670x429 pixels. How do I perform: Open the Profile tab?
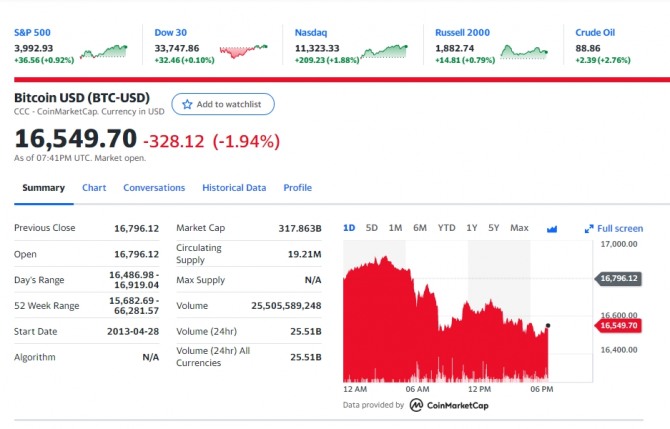click(298, 188)
